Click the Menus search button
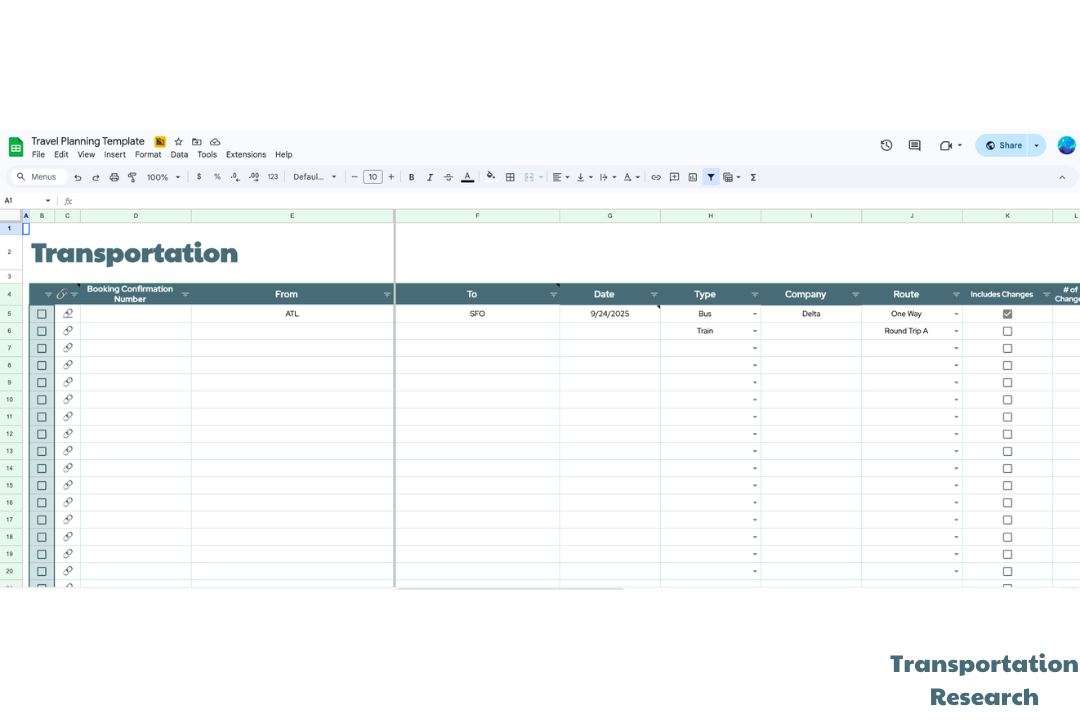The height and width of the screenshot is (720, 1080). (38, 176)
